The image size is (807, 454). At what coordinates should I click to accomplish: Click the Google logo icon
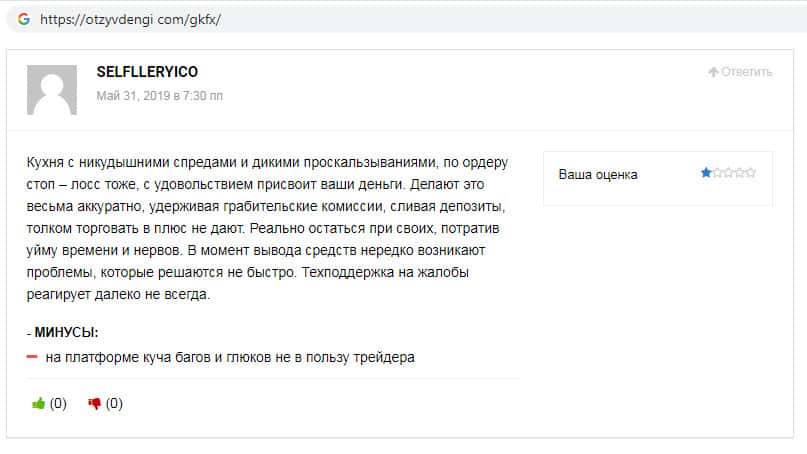coord(23,18)
